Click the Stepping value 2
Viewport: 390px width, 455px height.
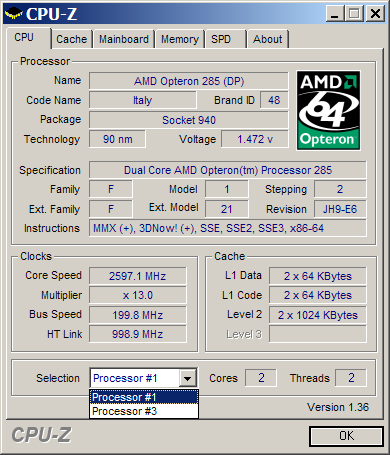click(x=340, y=189)
